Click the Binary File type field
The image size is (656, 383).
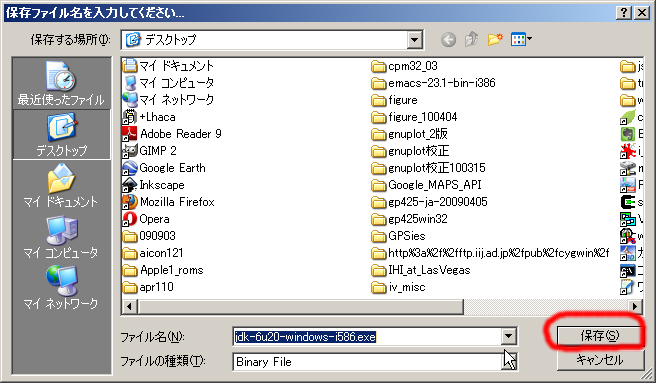click(x=367, y=362)
